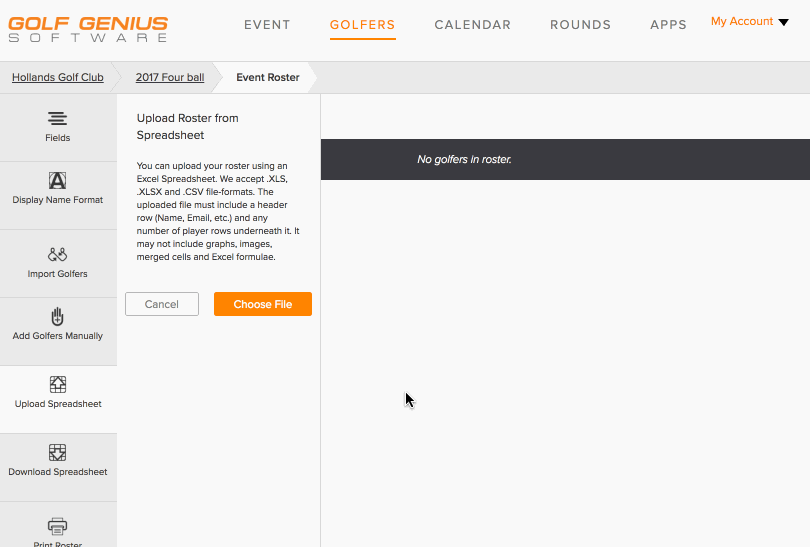Click the Choose File button
The width and height of the screenshot is (810, 547).
click(x=263, y=304)
